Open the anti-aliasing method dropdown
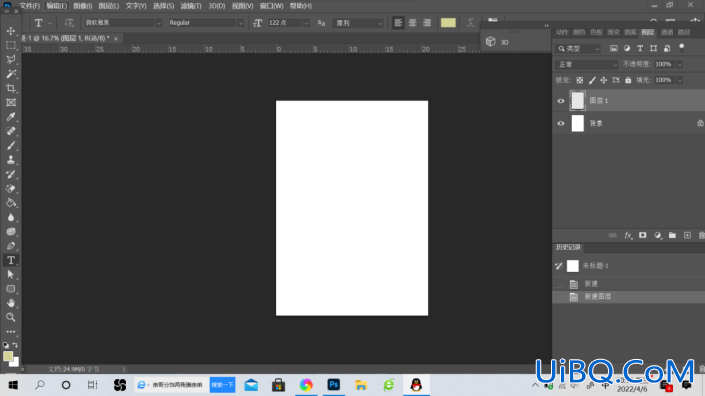Screen dimensions: 705x396 (358, 23)
